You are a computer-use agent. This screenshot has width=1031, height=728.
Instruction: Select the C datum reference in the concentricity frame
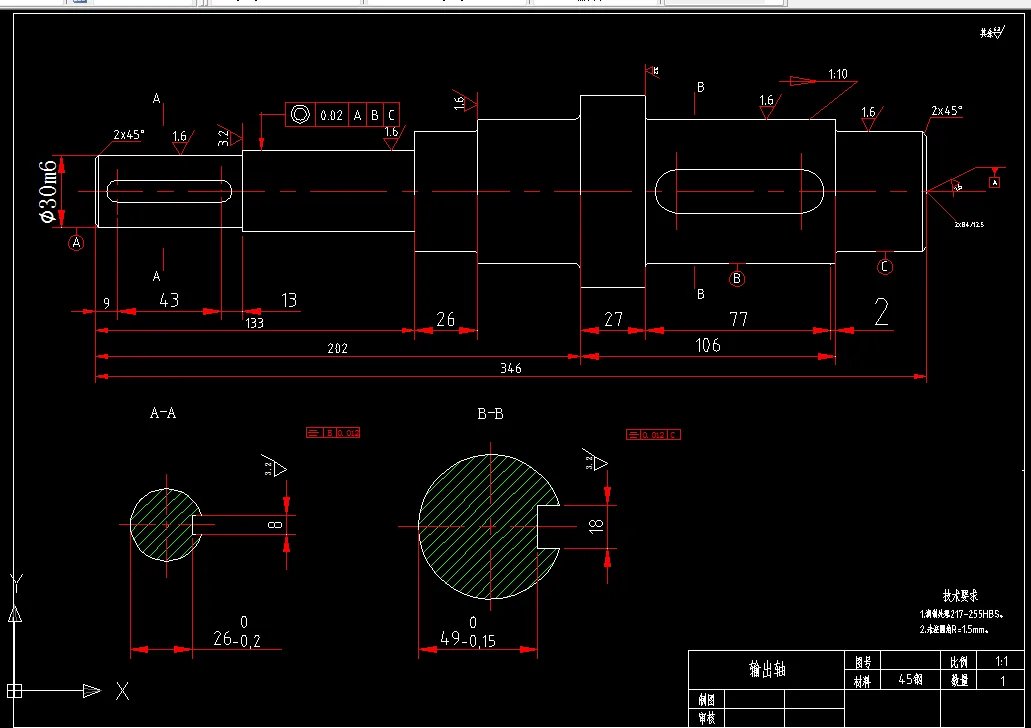391,116
